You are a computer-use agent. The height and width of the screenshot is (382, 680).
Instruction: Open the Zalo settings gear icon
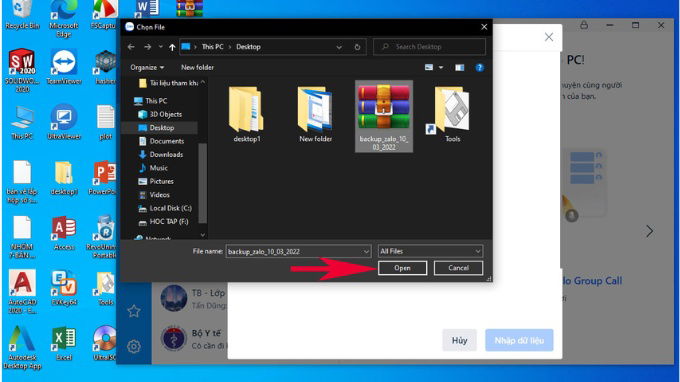pos(134,346)
